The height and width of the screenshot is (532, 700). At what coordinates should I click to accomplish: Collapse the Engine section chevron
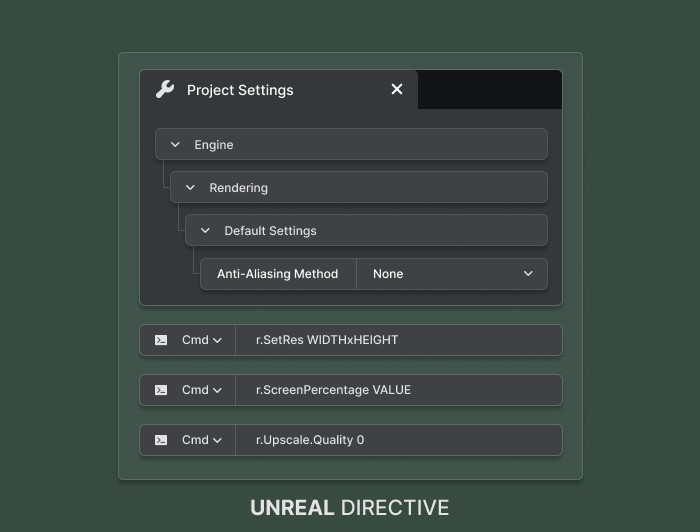coord(176,145)
